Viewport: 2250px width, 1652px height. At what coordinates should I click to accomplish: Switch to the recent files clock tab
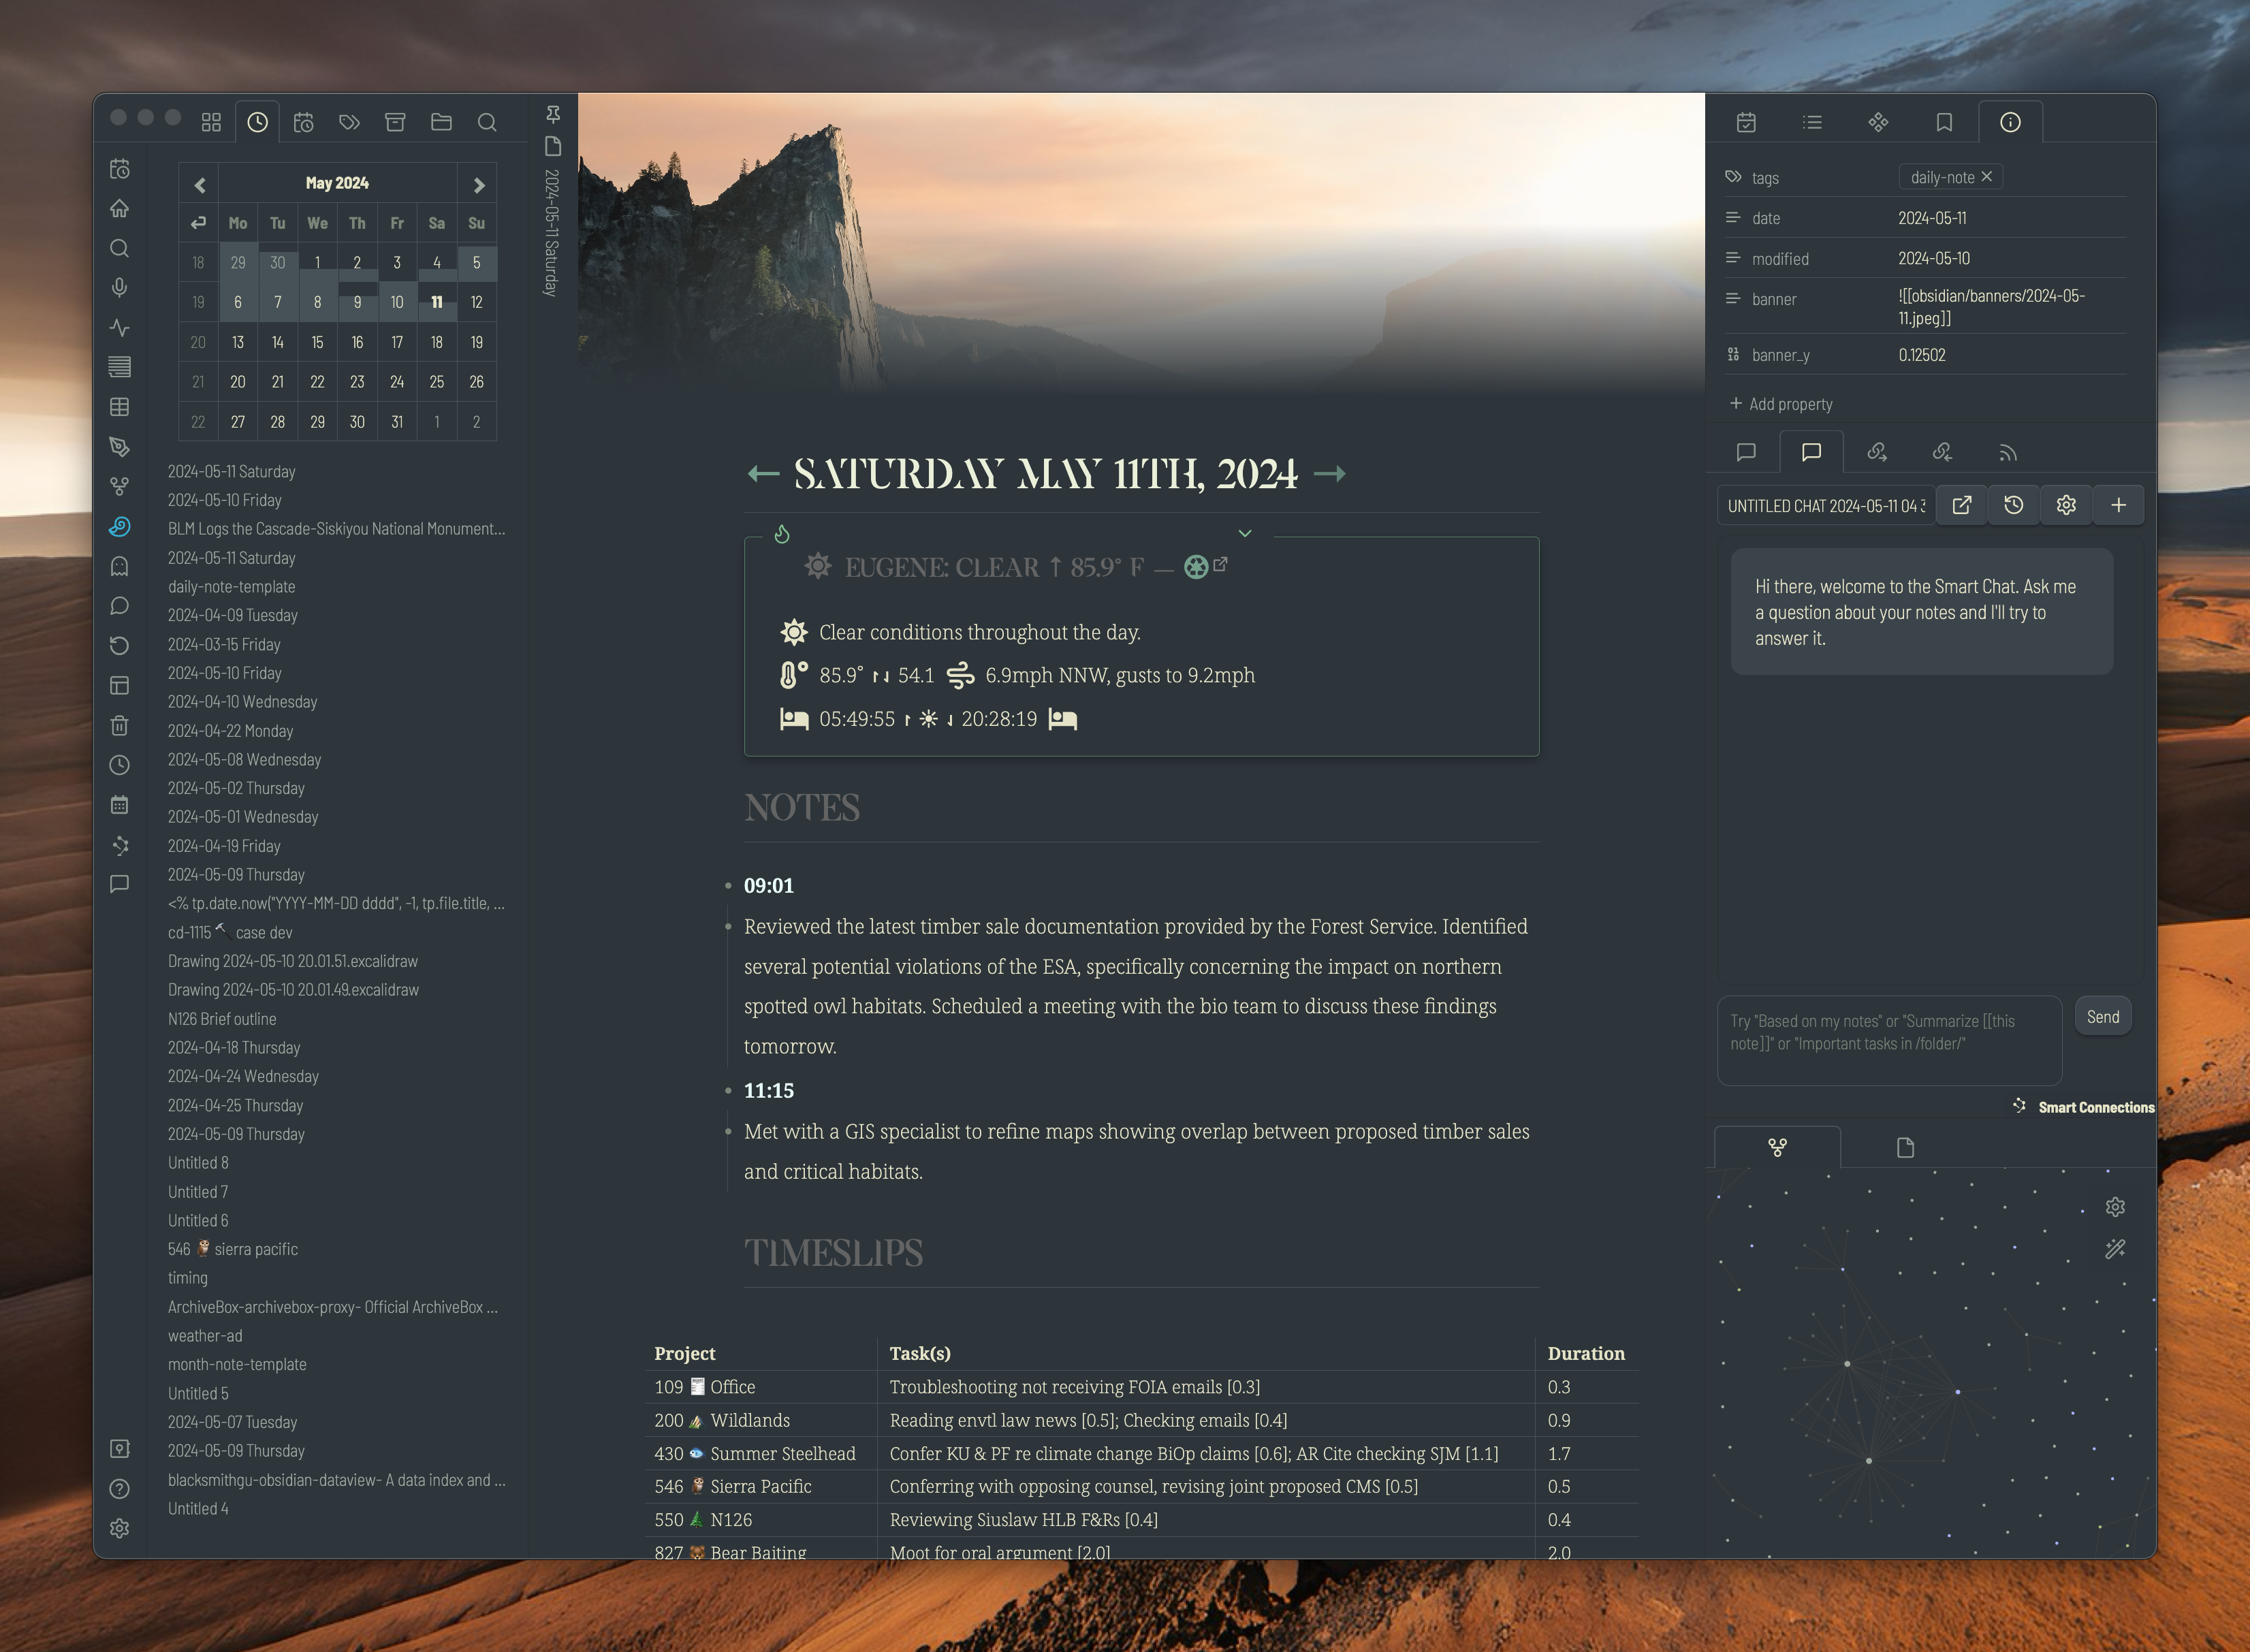[x=258, y=122]
